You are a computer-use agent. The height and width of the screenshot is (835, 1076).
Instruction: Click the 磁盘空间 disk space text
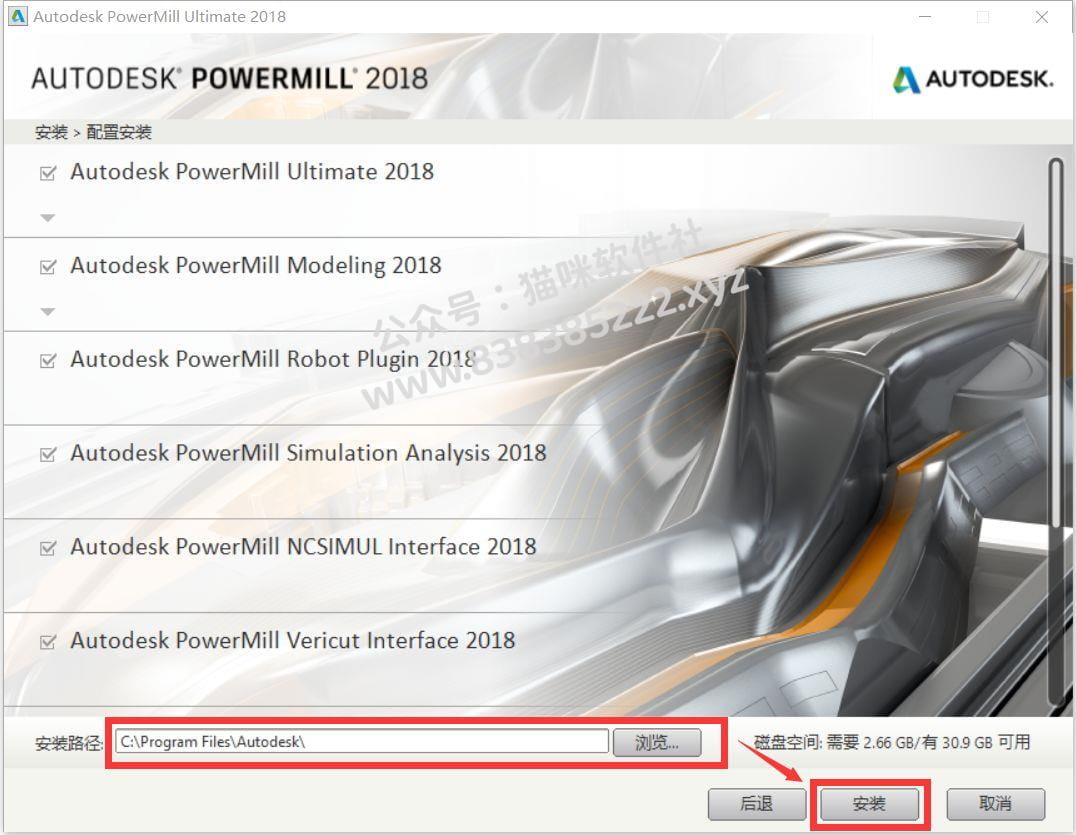(x=892, y=742)
